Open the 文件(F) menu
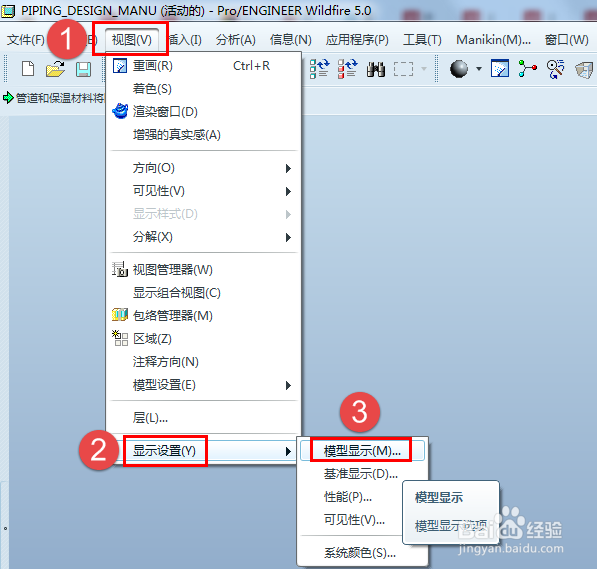Screen dimensions: 597x569 26,40
